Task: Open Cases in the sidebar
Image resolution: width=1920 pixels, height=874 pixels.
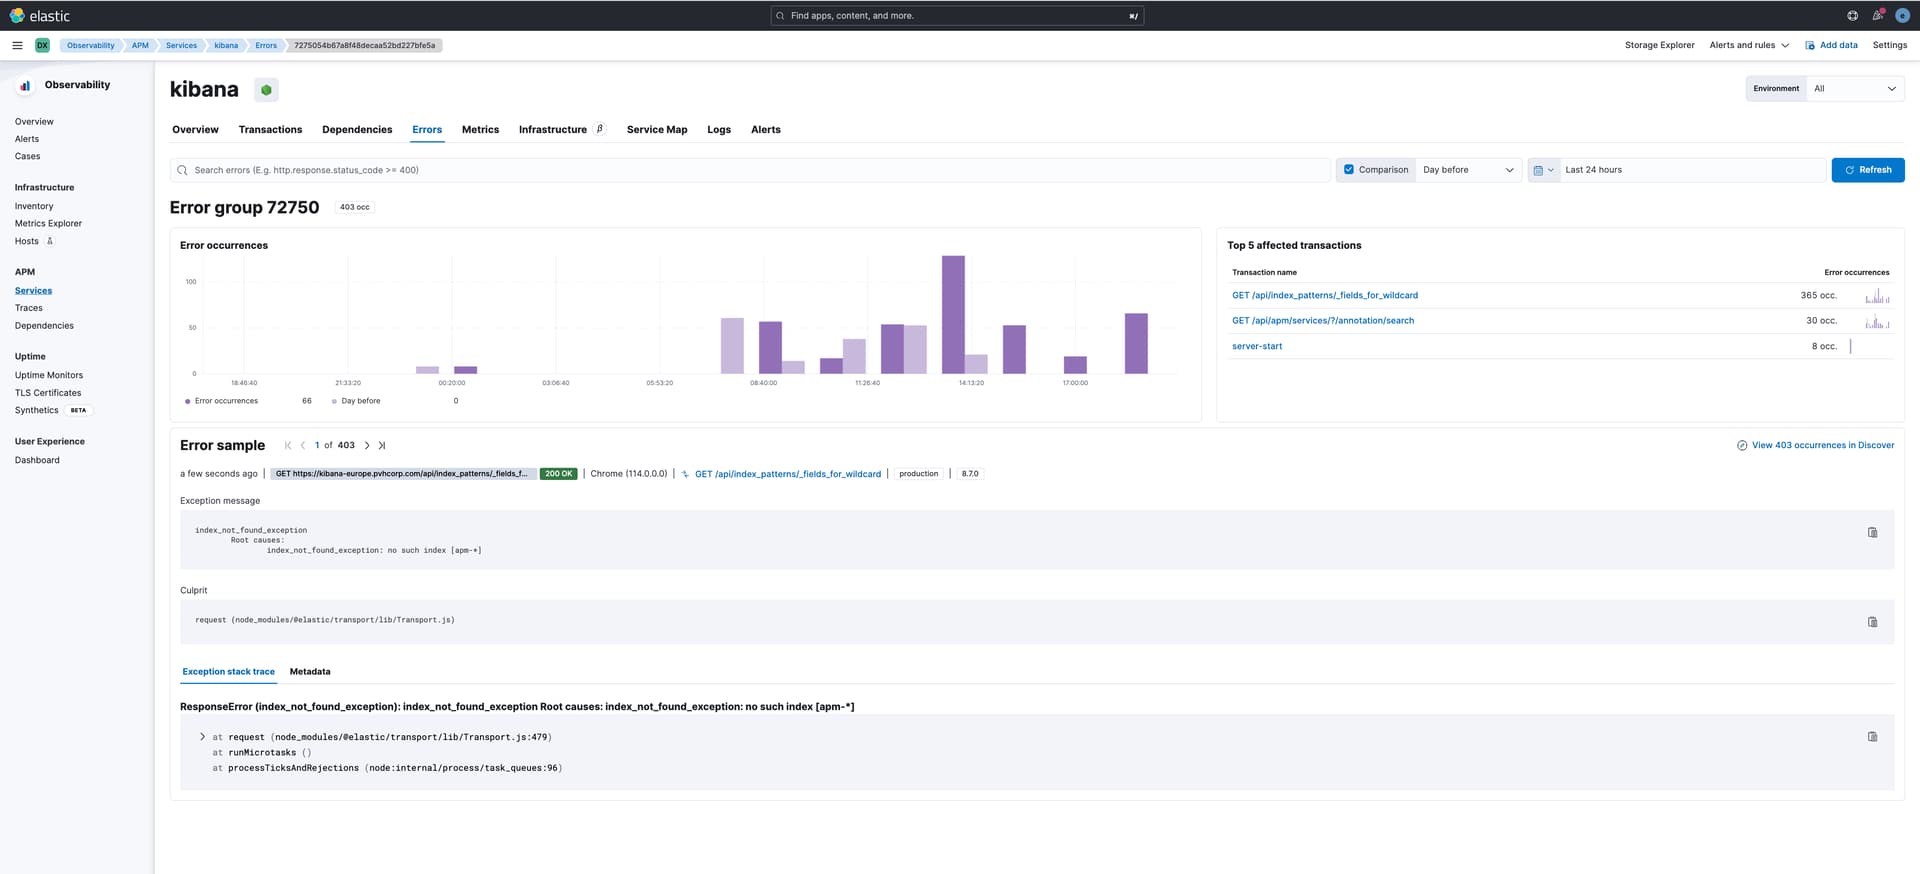Action: click(28, 157)
